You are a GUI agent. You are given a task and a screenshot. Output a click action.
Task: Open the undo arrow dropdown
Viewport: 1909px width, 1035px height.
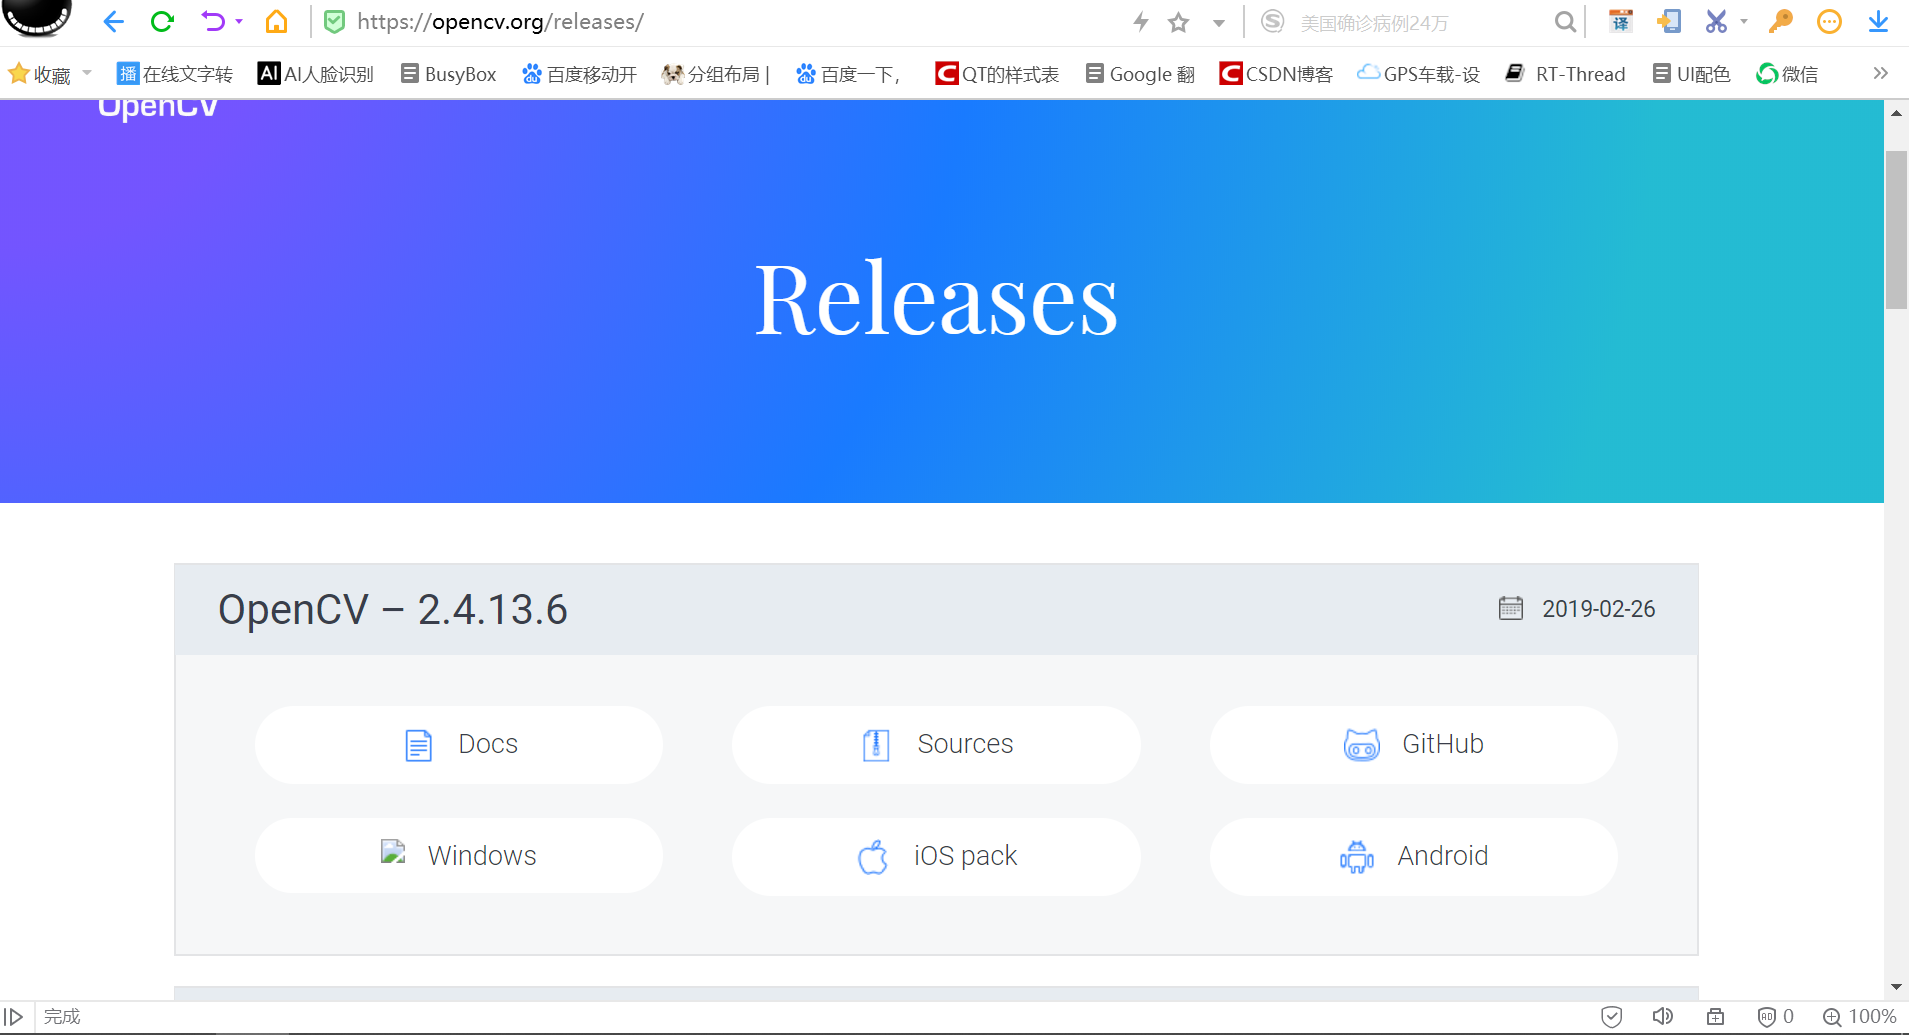tap(239, 21)
